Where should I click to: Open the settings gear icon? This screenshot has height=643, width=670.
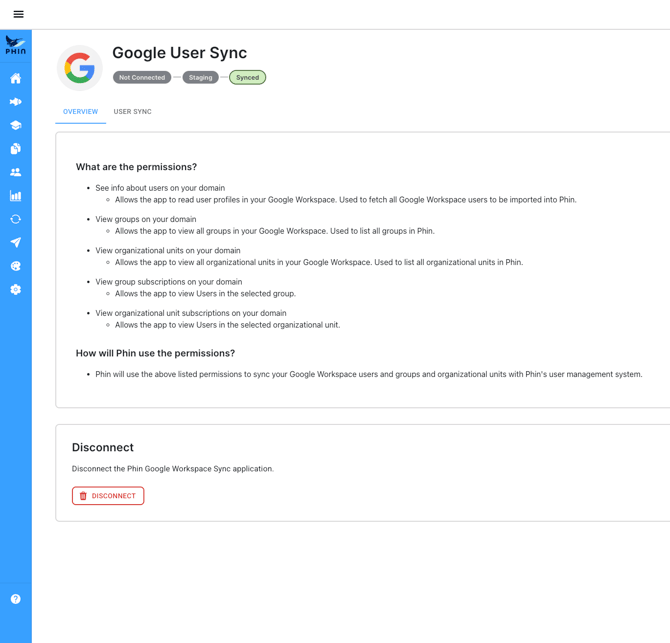pyautogui.click(x=16, y=290)
